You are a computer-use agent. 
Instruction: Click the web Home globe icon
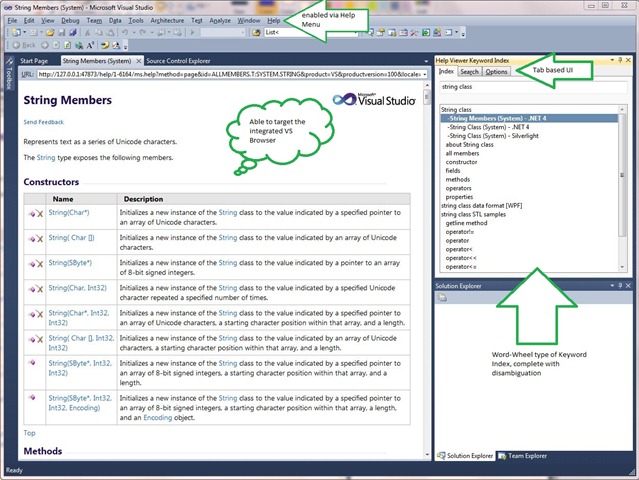[x=79, y=45]
